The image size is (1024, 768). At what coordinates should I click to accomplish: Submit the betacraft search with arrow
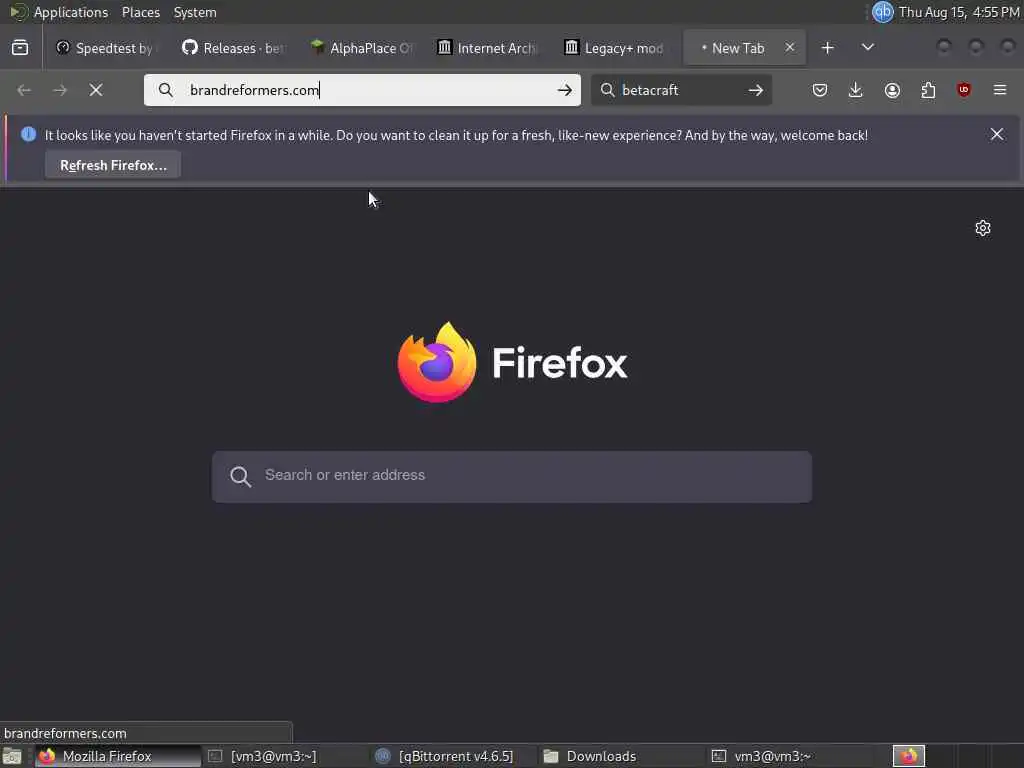pos(756,90)
